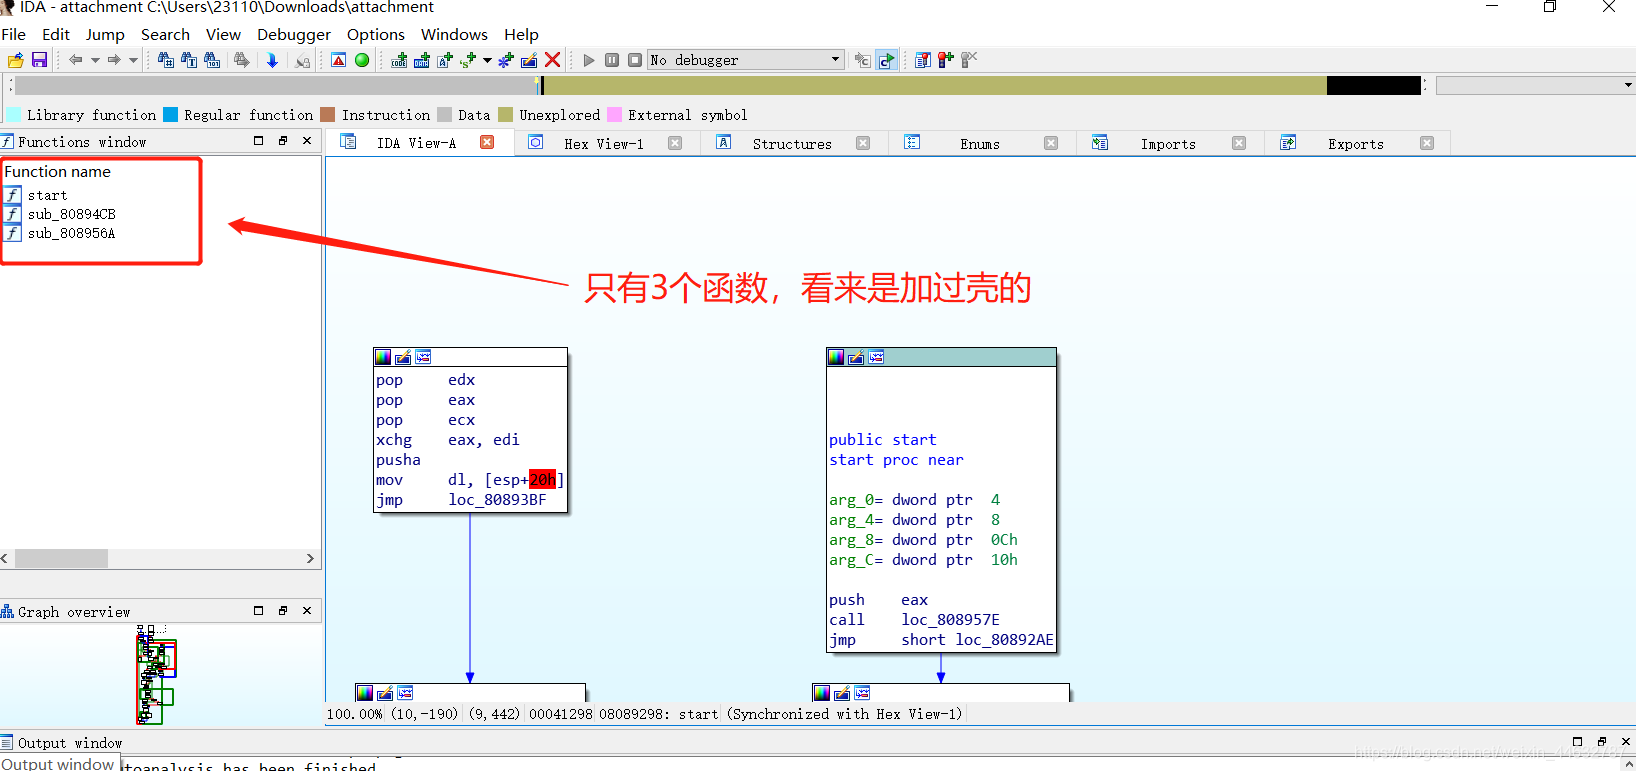
Task: Open the View menu
Action: [223, 34]
